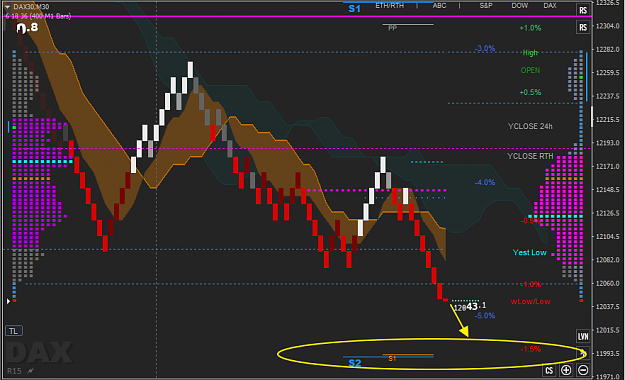
Task: Click the RS button in the top button row
Action: click(x=583, y=10)
